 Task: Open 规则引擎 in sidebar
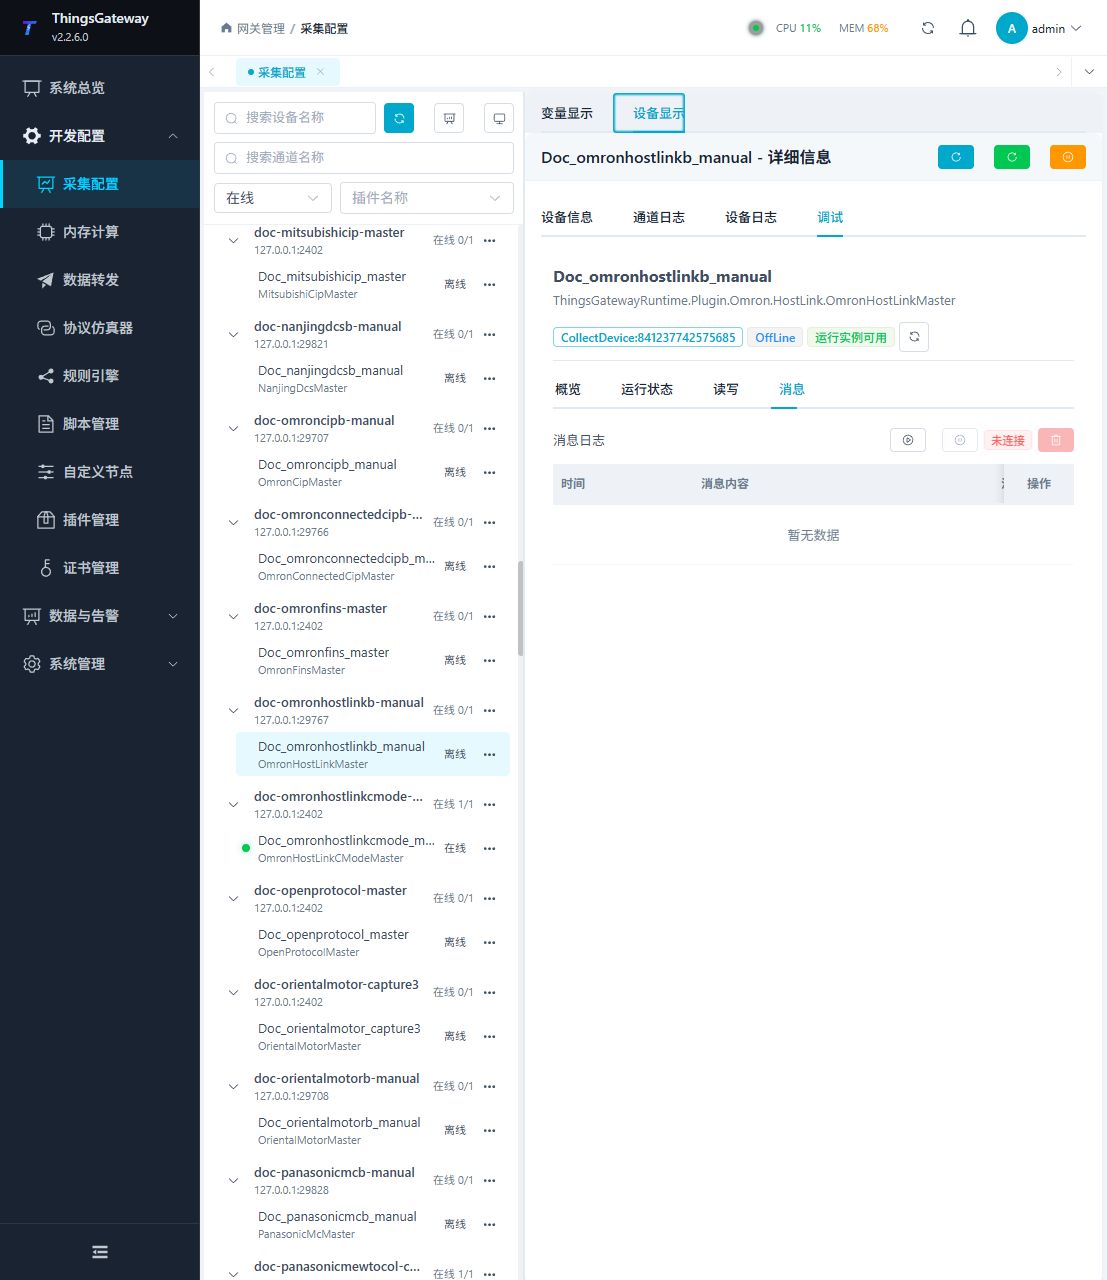click(x=100, y=376)
